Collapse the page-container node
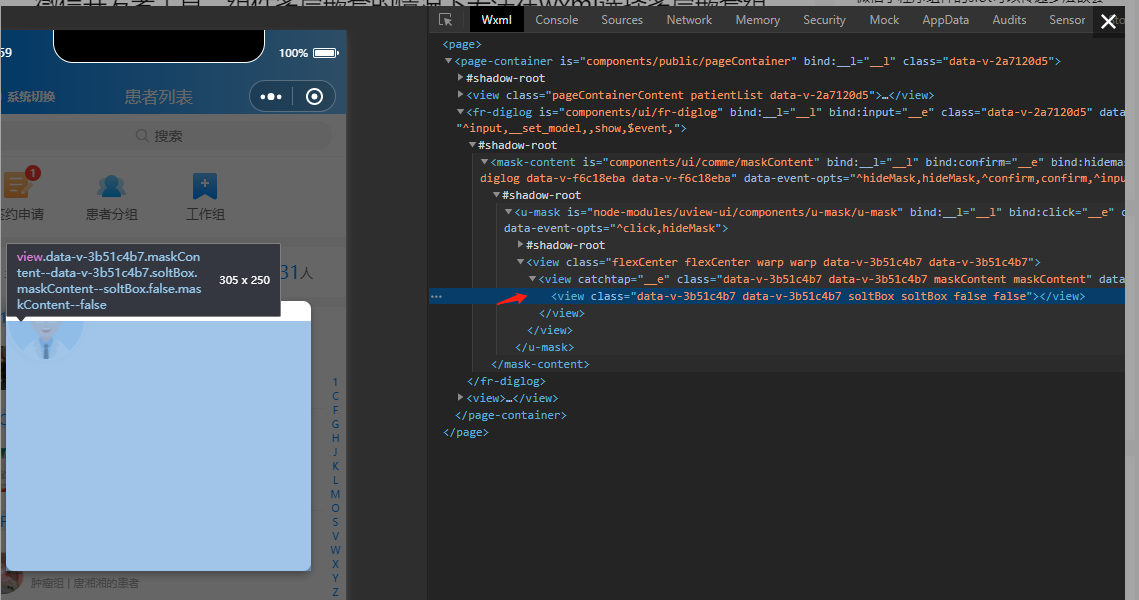Viewport: 1139px width, 600px height. [448, 61]
